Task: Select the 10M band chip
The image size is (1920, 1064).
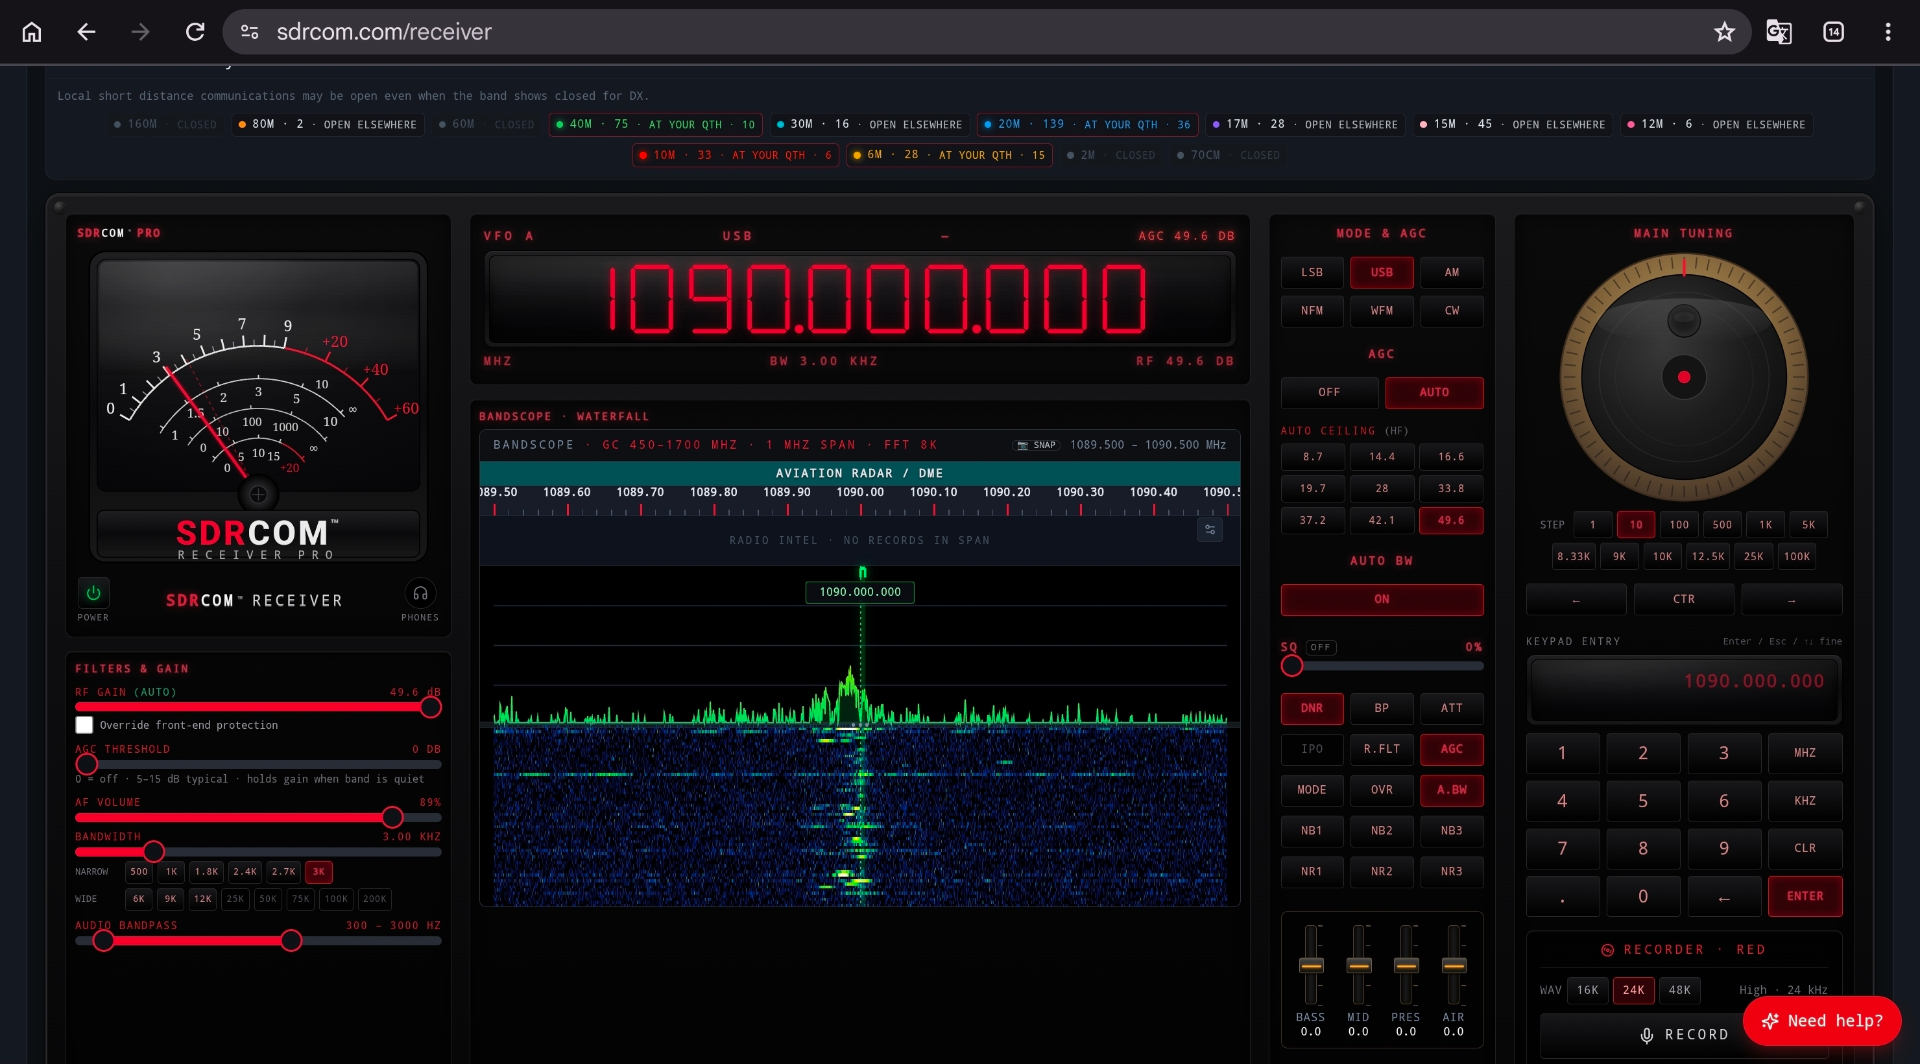Action: pyautogui.click(x=735, y=155)
